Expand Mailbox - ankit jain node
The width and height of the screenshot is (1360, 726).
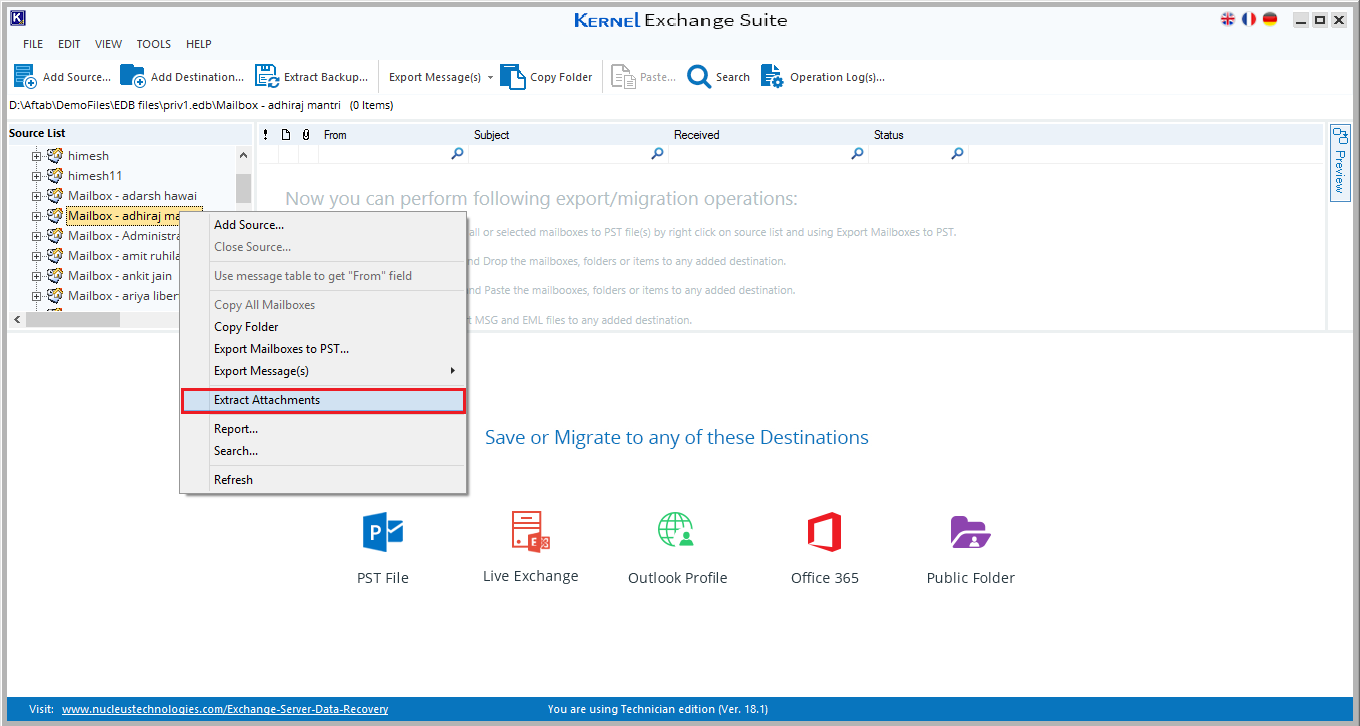coord(37,276)
